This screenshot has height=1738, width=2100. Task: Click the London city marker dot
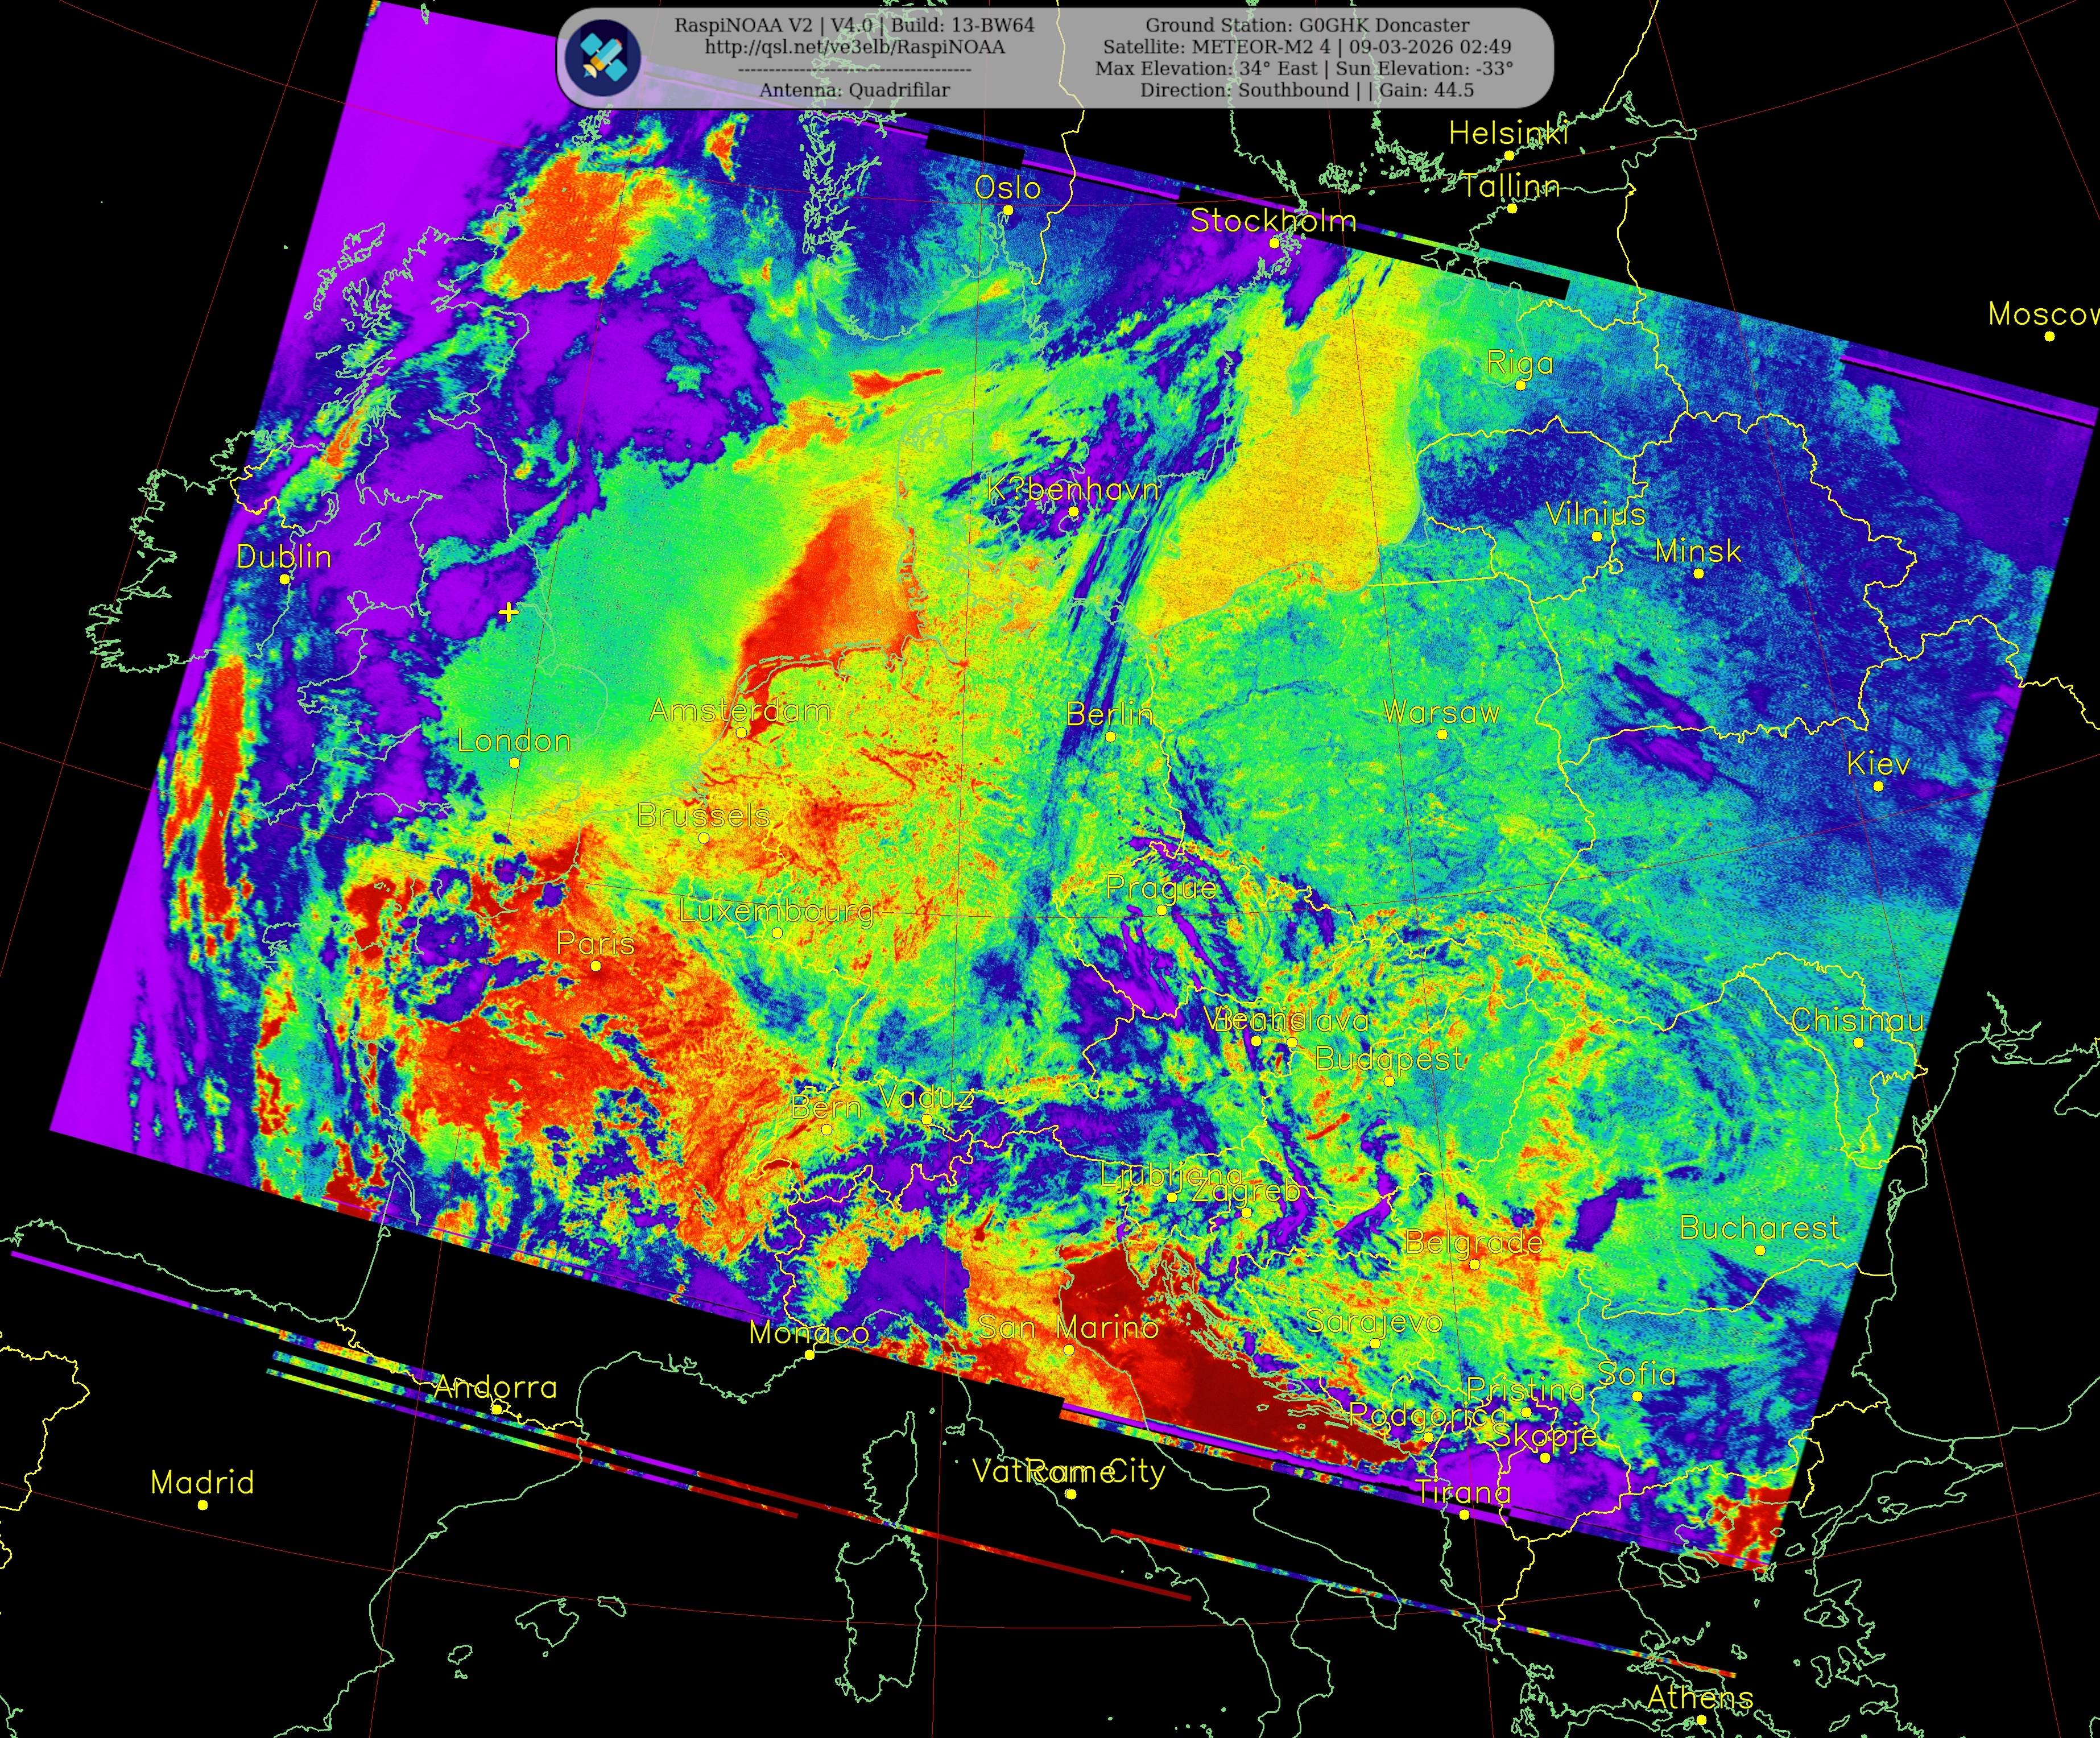click(514, 763)
